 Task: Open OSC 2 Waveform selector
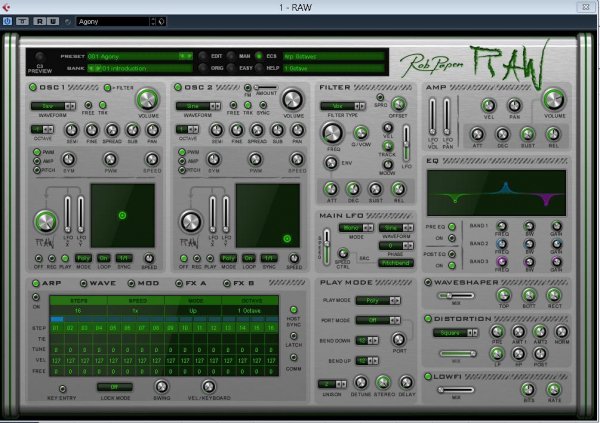coord(198,106)
